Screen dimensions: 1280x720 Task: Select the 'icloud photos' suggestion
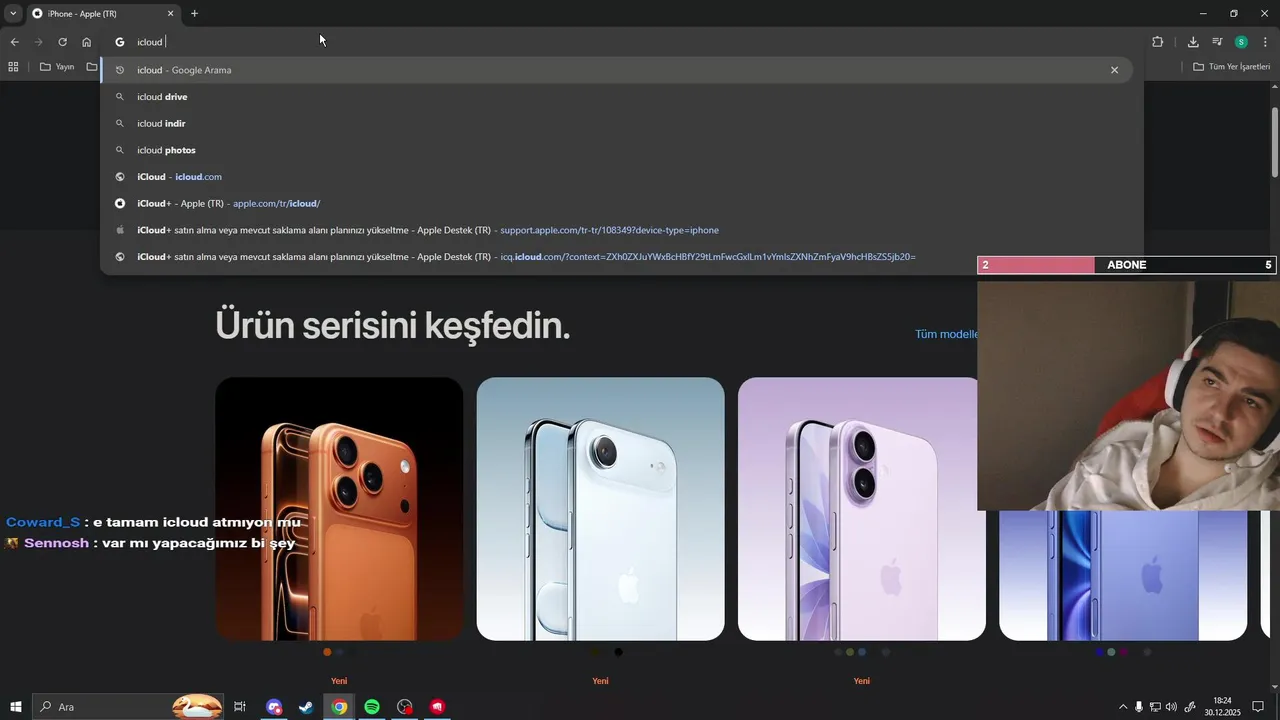[616, 150]
